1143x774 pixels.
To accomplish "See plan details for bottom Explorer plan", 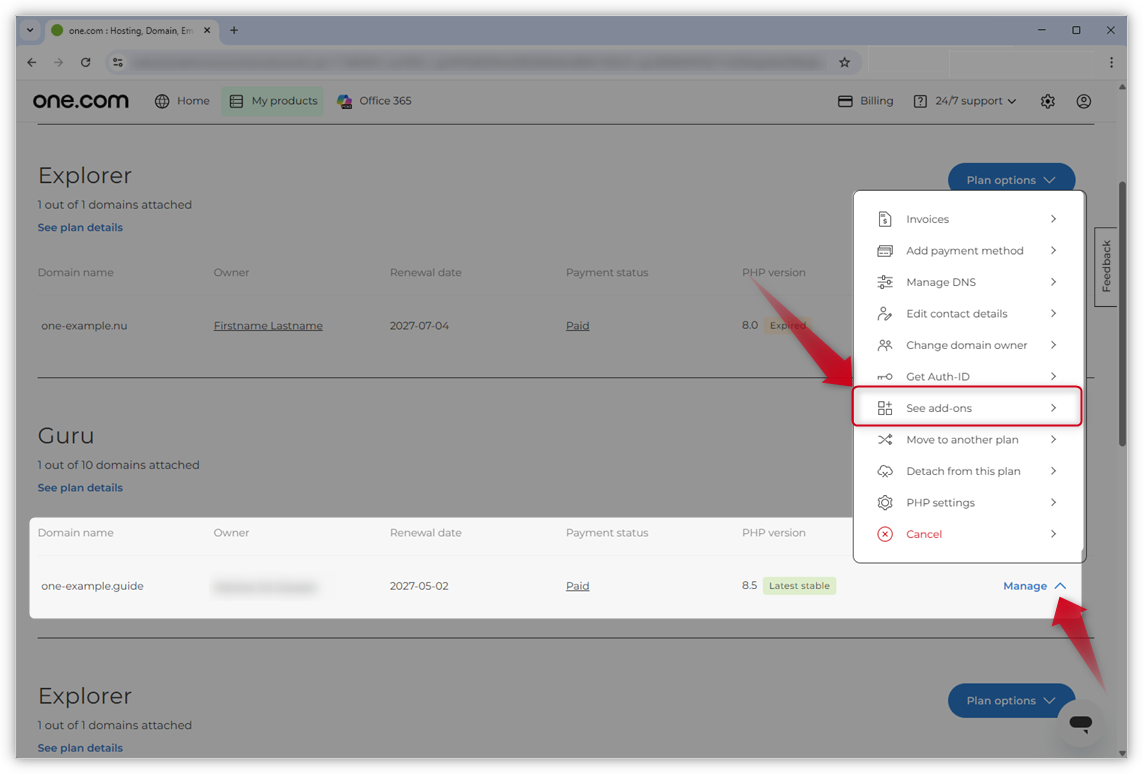I will 80,748.
